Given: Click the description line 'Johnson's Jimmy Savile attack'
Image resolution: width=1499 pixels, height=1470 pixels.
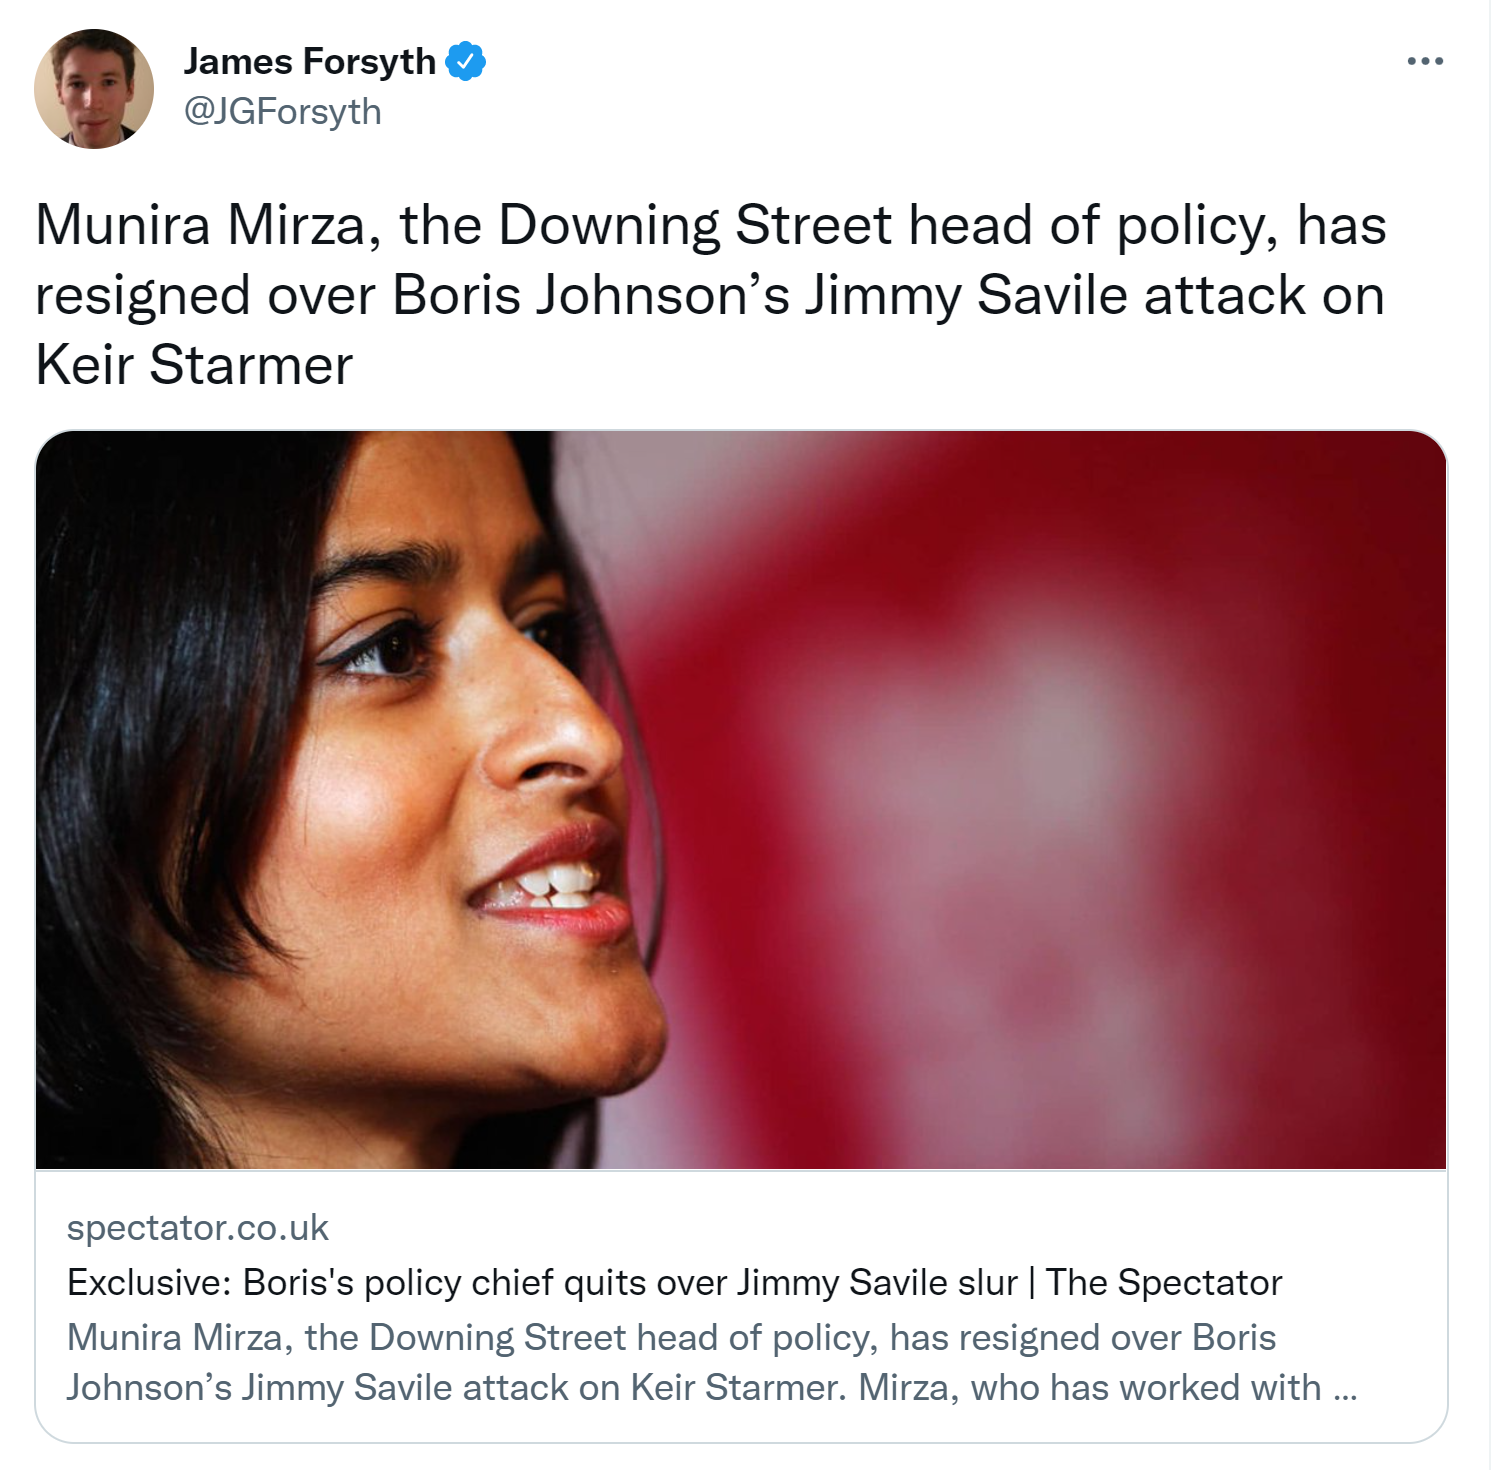Looking at the screenshot, I should [711, 1387].
